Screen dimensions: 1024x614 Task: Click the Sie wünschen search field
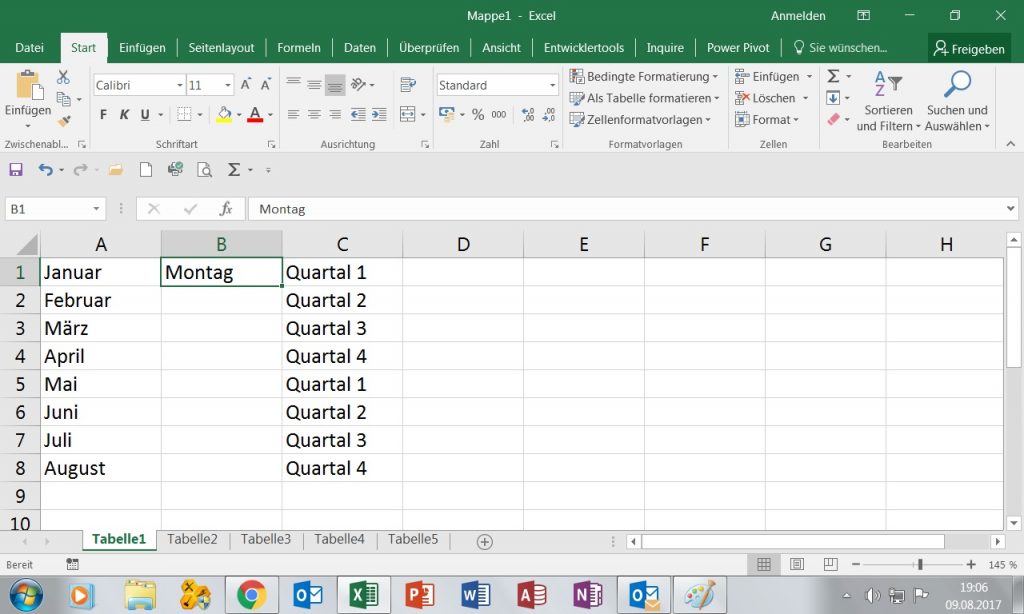click(x=840, y=48)
